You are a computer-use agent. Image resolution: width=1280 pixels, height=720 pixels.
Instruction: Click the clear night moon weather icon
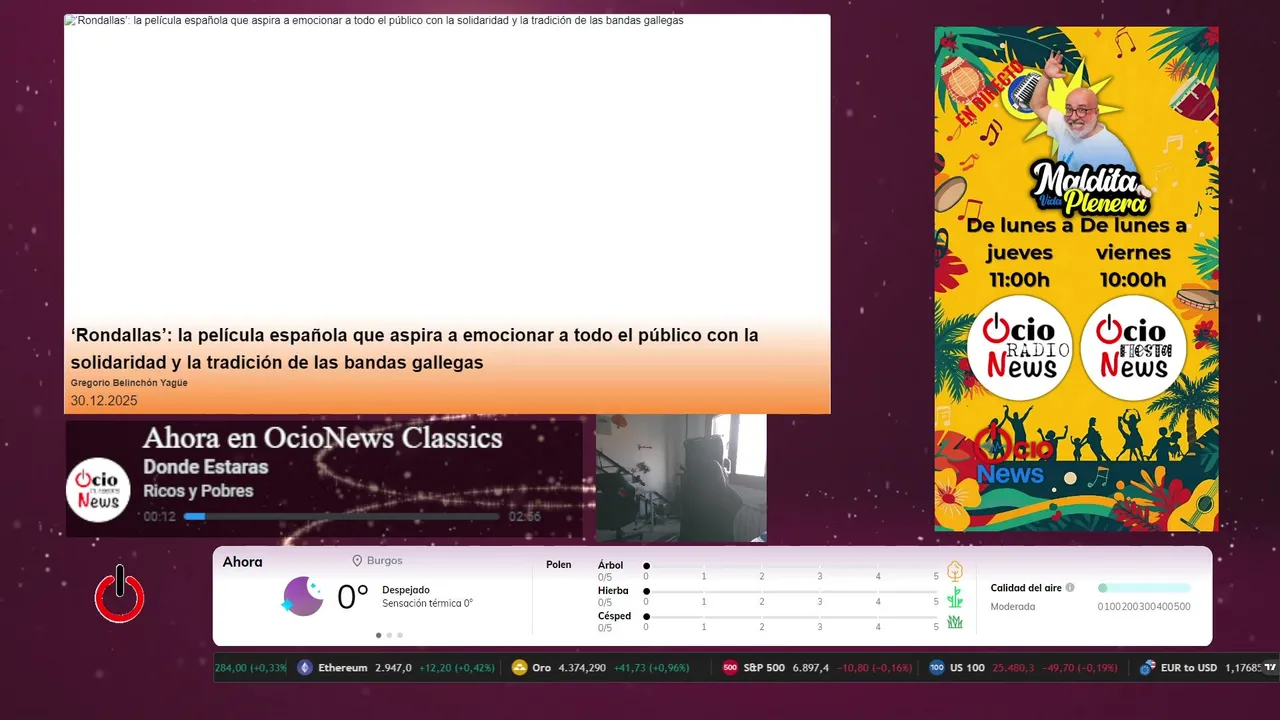coord(302,596)
